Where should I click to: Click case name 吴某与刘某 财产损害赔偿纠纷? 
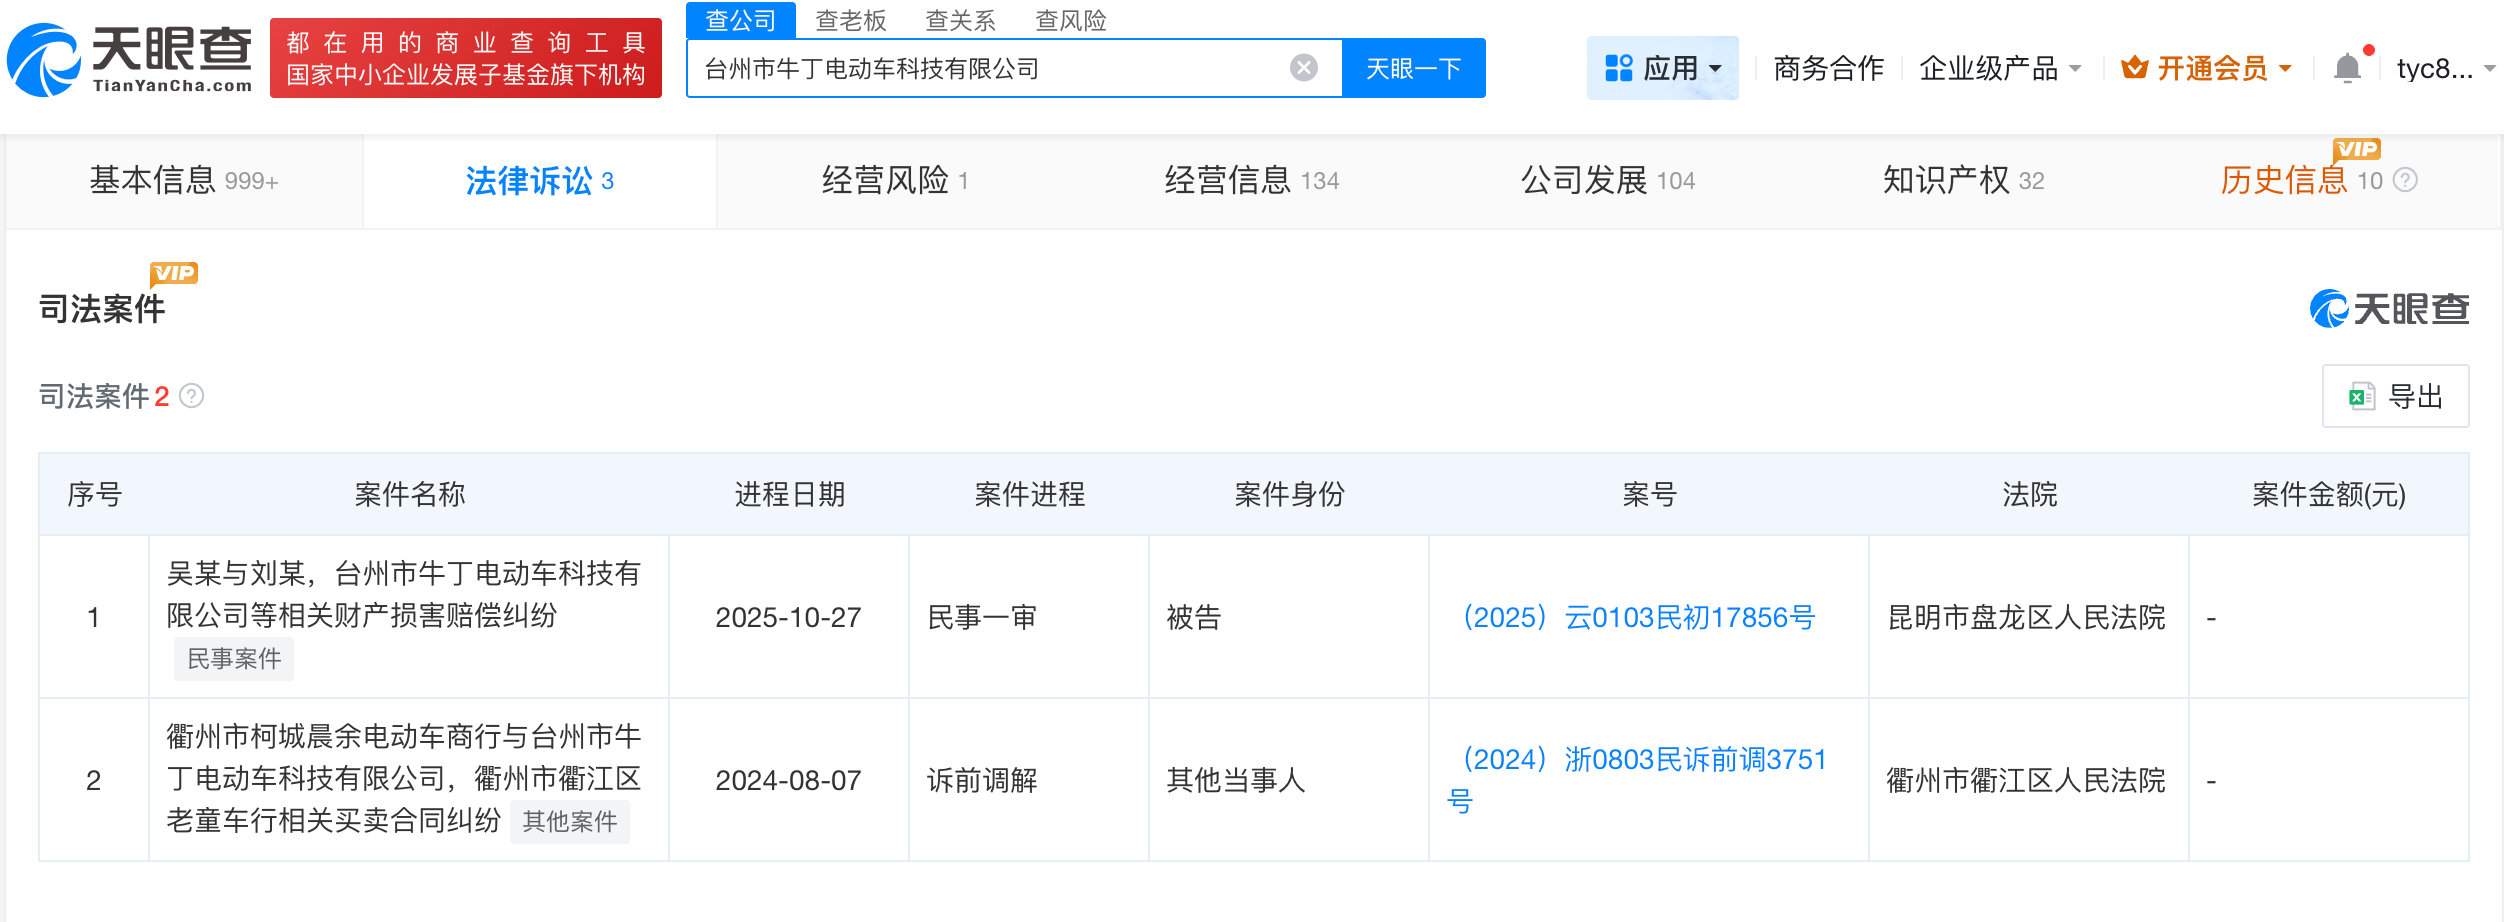403,594
